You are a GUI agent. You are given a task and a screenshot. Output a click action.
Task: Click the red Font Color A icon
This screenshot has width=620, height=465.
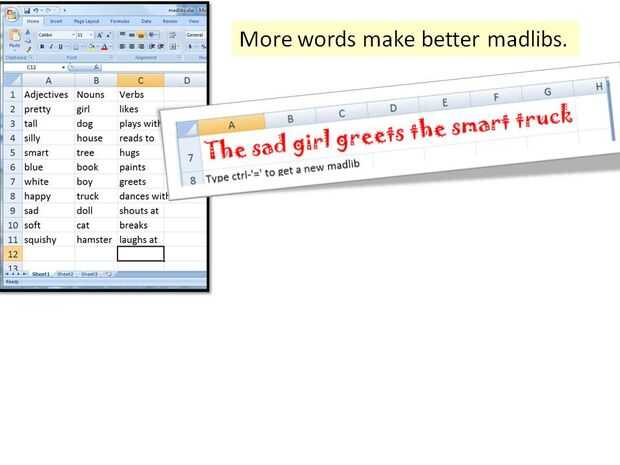pyautogui.click(x=104, y=47)
